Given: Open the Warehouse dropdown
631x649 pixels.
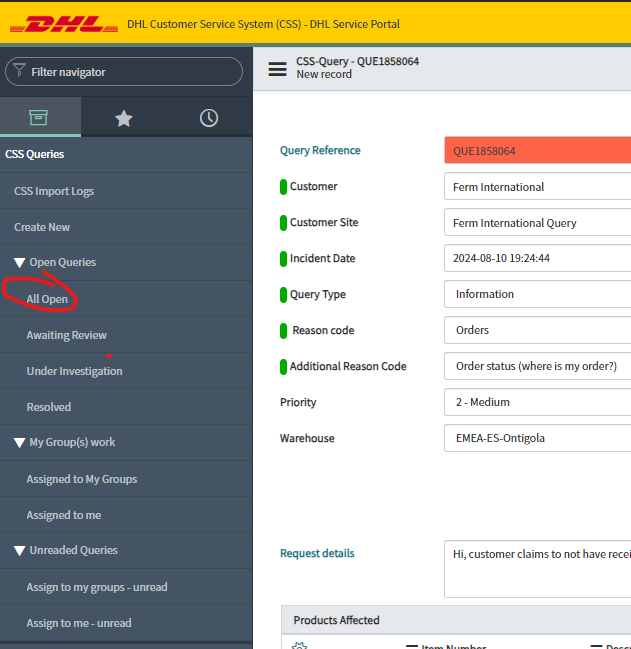Looking at the screenshot, I should pos(537,438).
